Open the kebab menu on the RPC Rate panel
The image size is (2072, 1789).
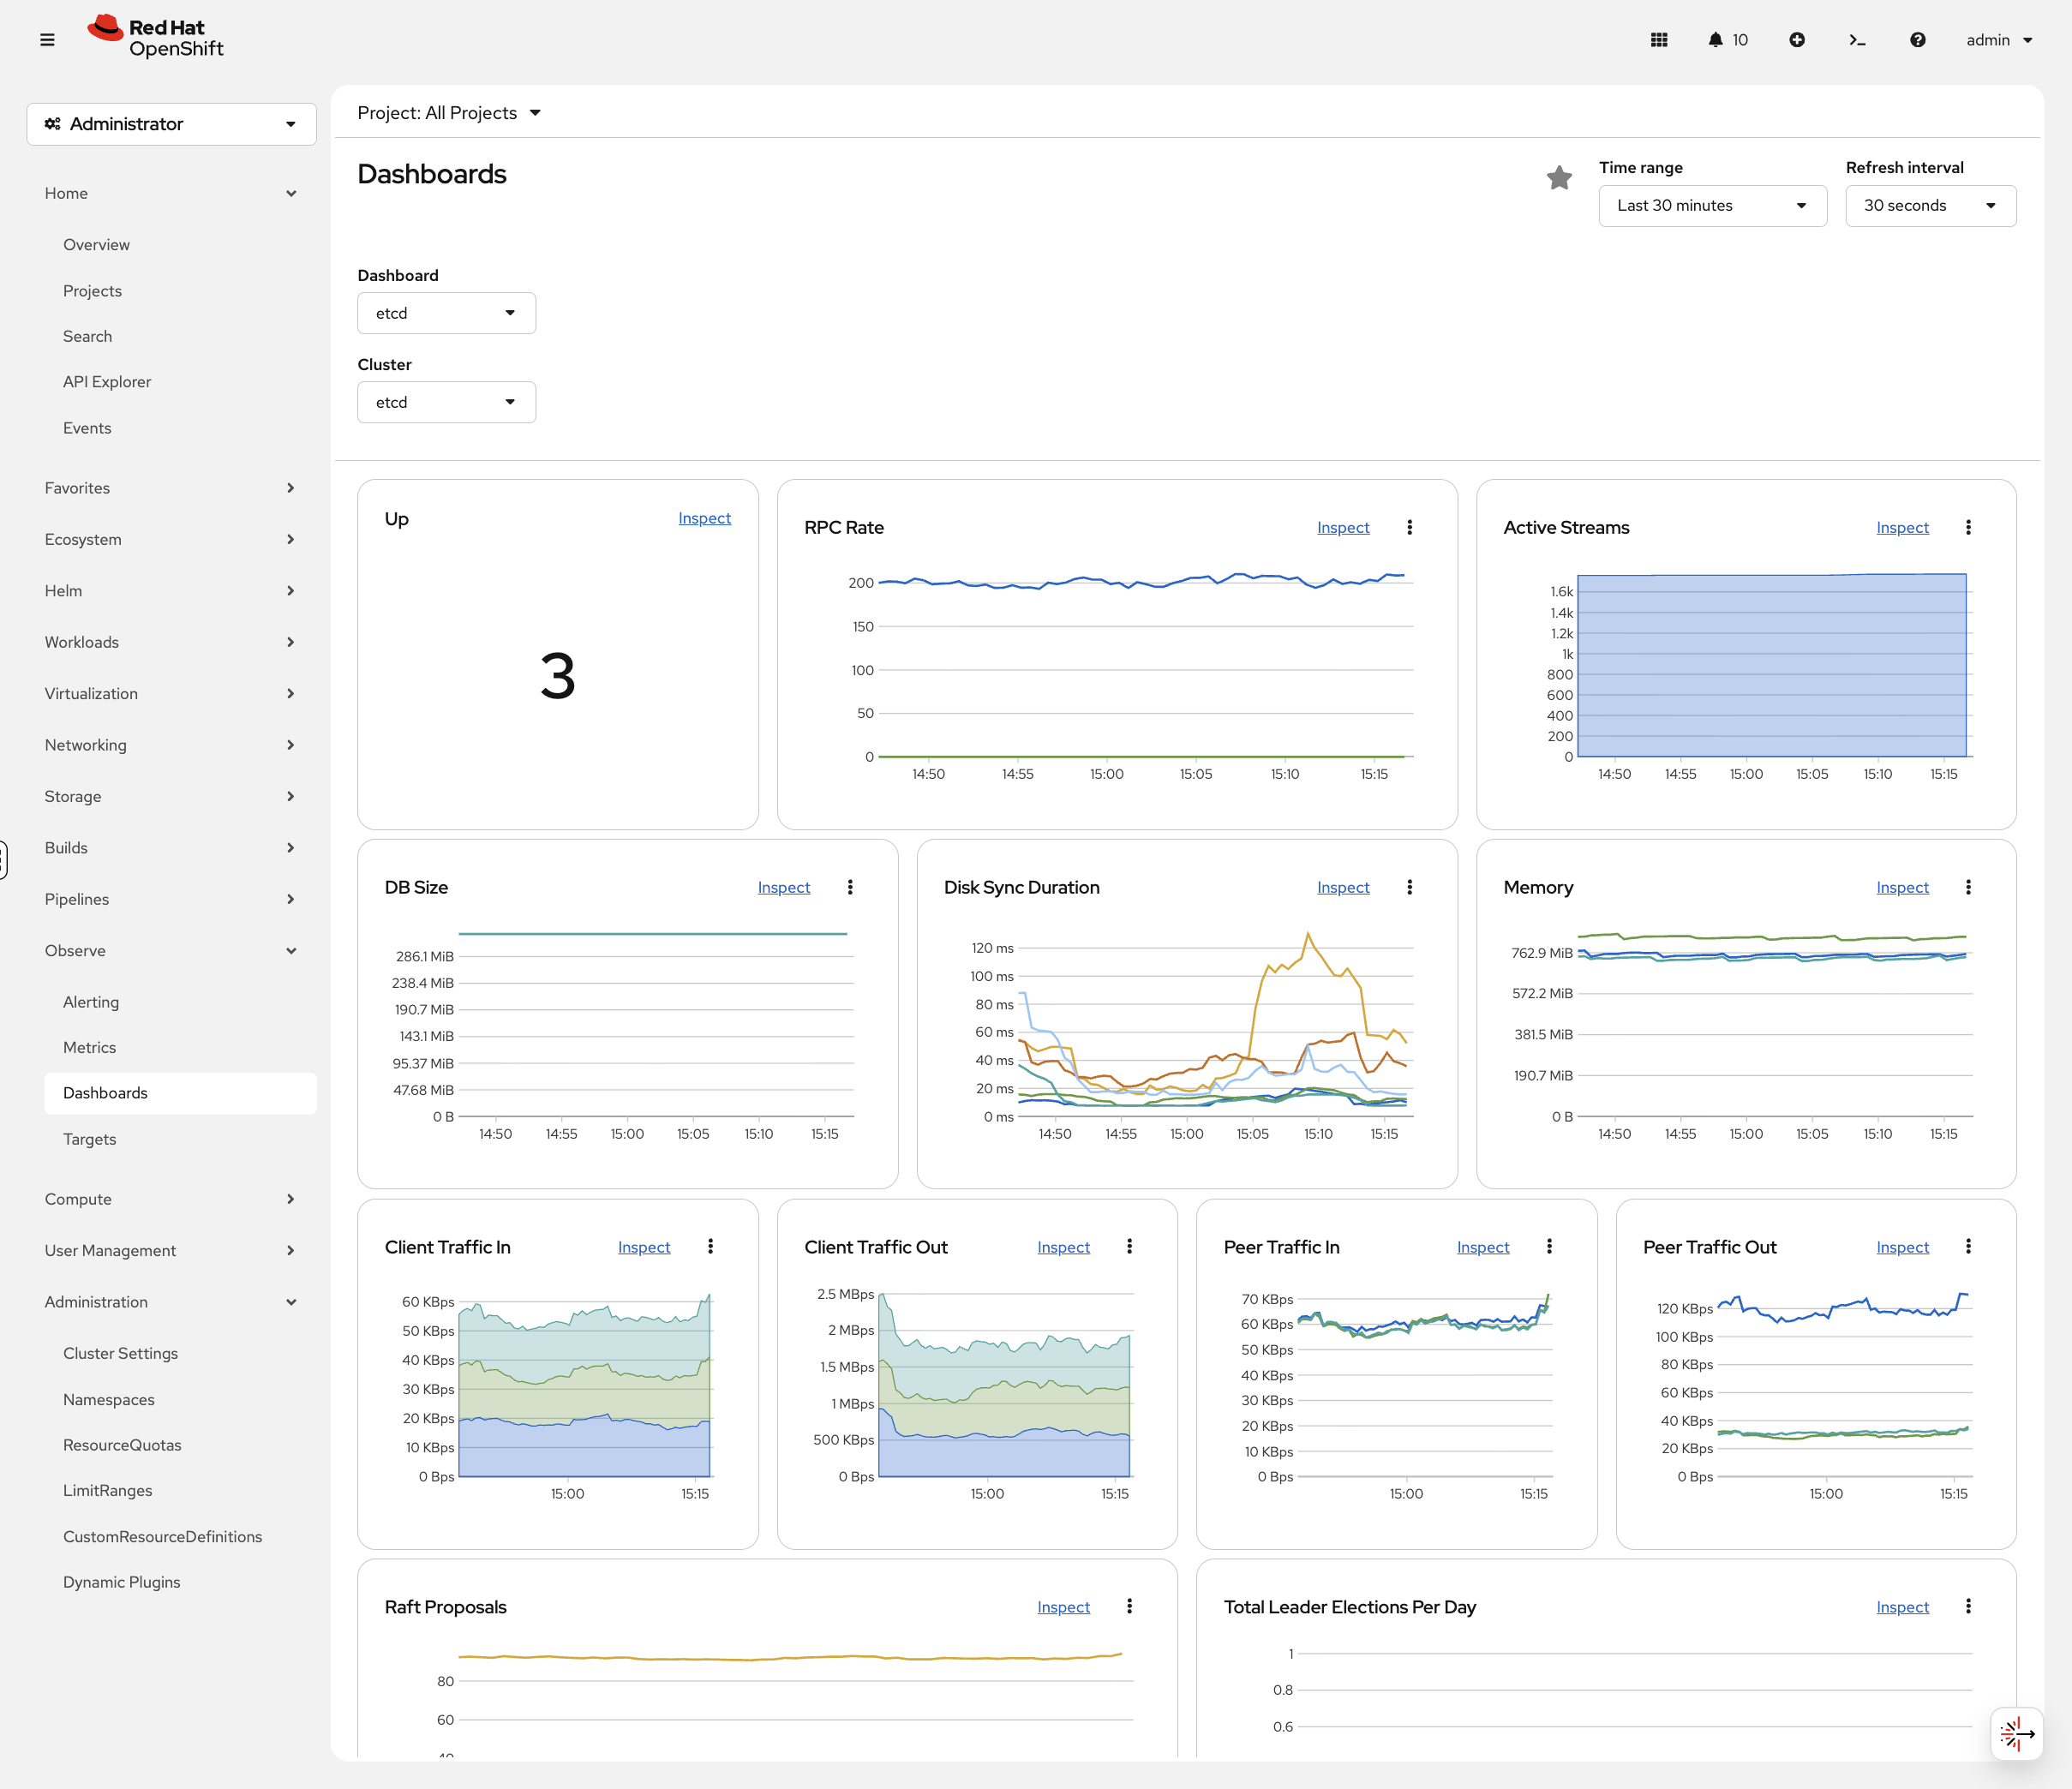tap(1410, 527)
